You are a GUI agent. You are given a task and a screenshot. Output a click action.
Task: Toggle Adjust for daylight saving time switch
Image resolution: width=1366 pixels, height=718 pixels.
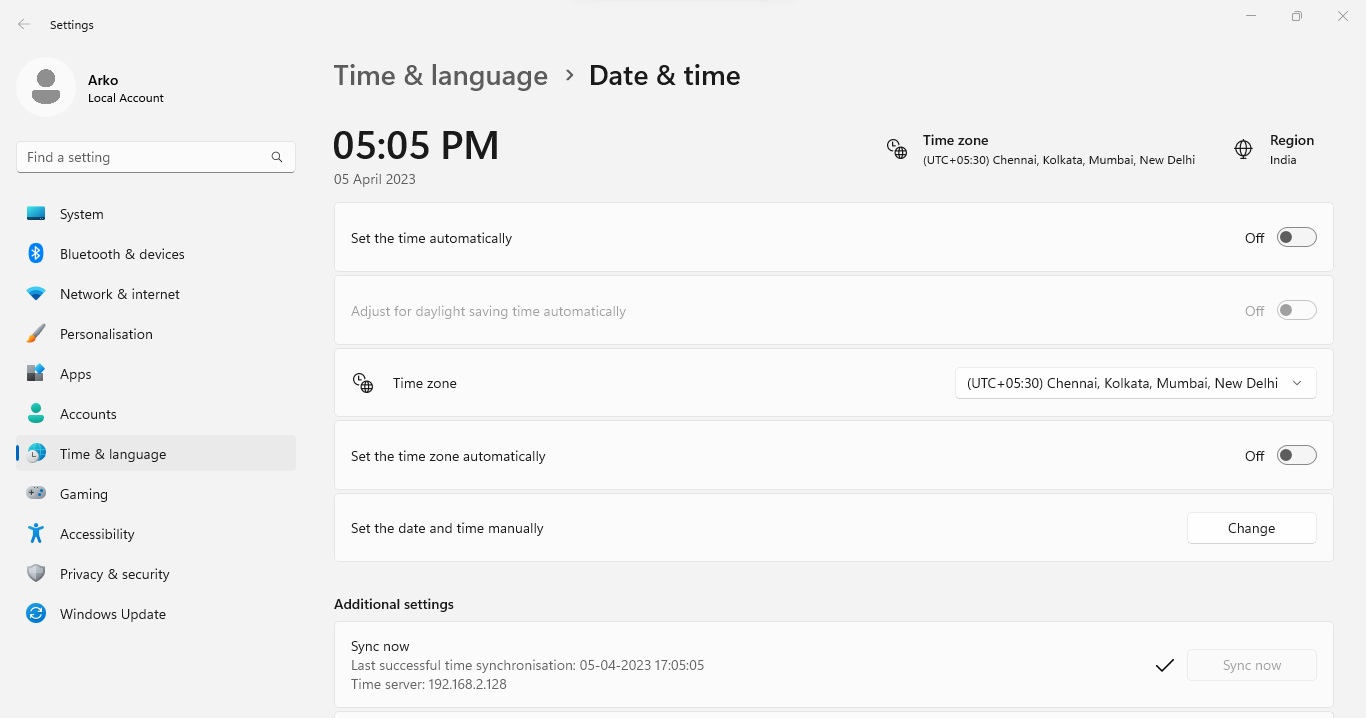pos(1297,311)
